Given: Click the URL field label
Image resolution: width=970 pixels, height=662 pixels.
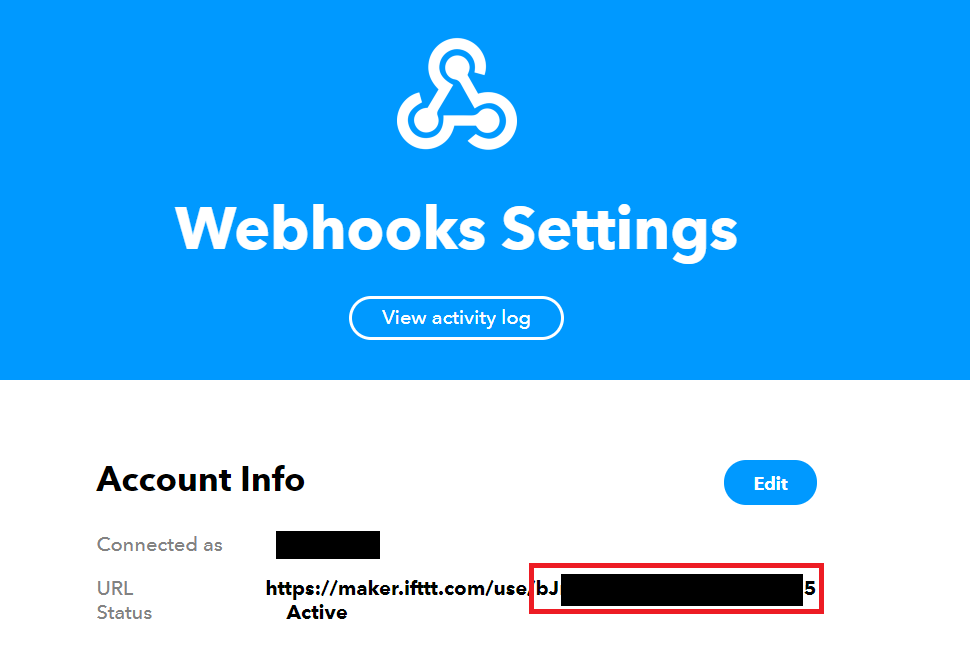Looking at the screenshot, I should (x=115, y=588).
